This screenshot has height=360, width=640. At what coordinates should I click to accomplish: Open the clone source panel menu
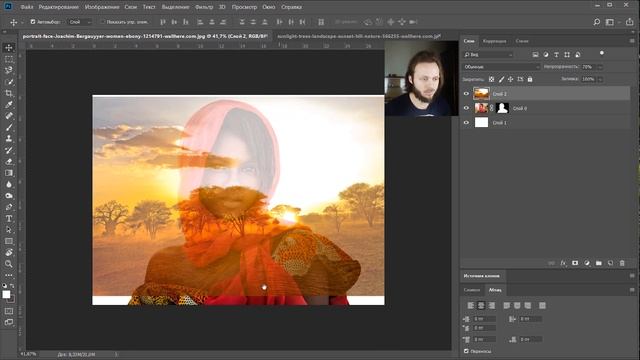(x=632, y=276)
